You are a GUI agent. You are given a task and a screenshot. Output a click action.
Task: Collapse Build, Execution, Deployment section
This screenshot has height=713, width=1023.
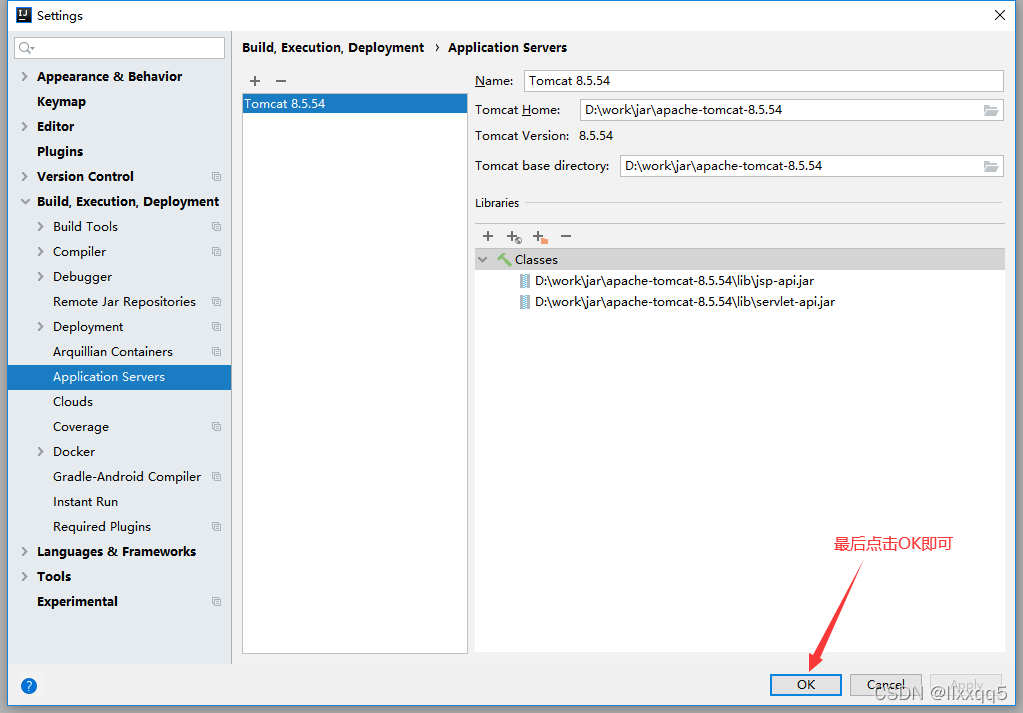click(x=25, y=202)
